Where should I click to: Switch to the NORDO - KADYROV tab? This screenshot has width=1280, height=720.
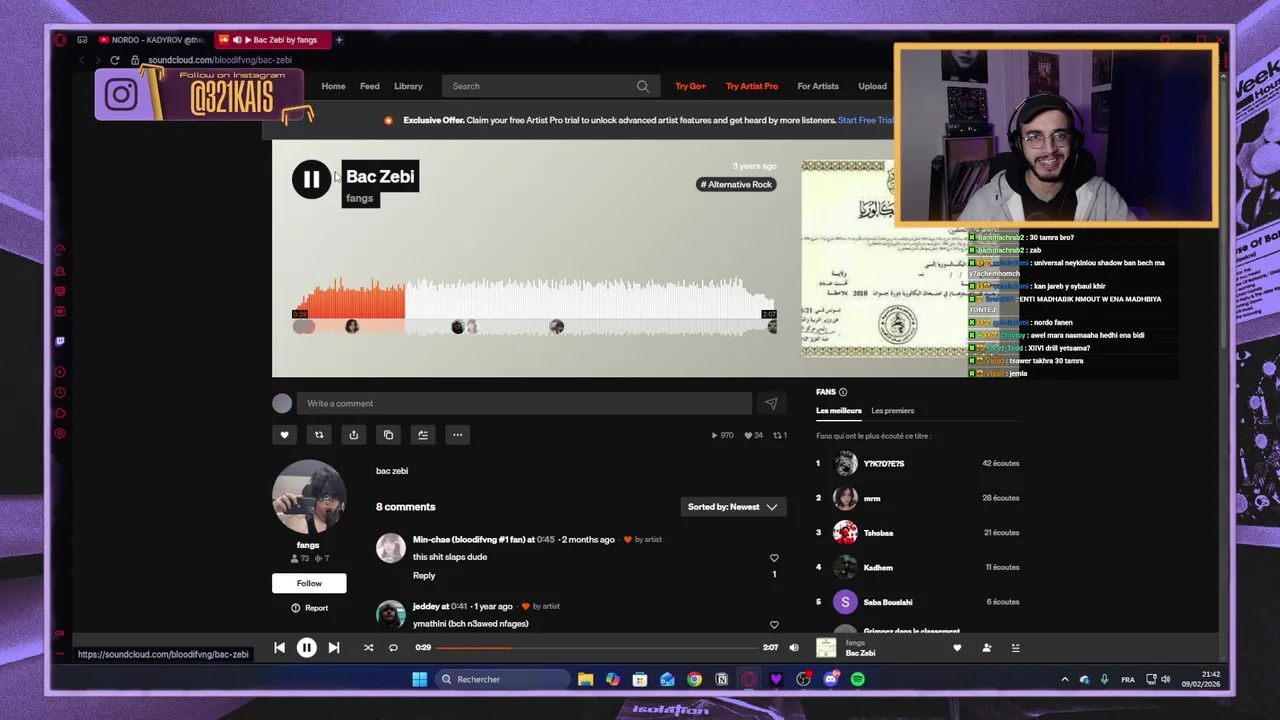coord(151,40)
